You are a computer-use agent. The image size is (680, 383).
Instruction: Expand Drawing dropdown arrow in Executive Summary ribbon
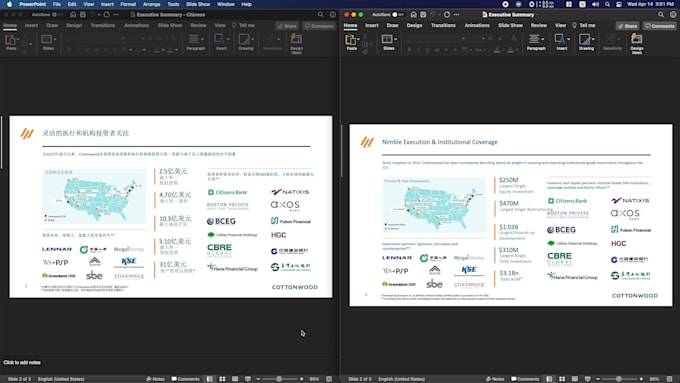[x=593, y=39]
